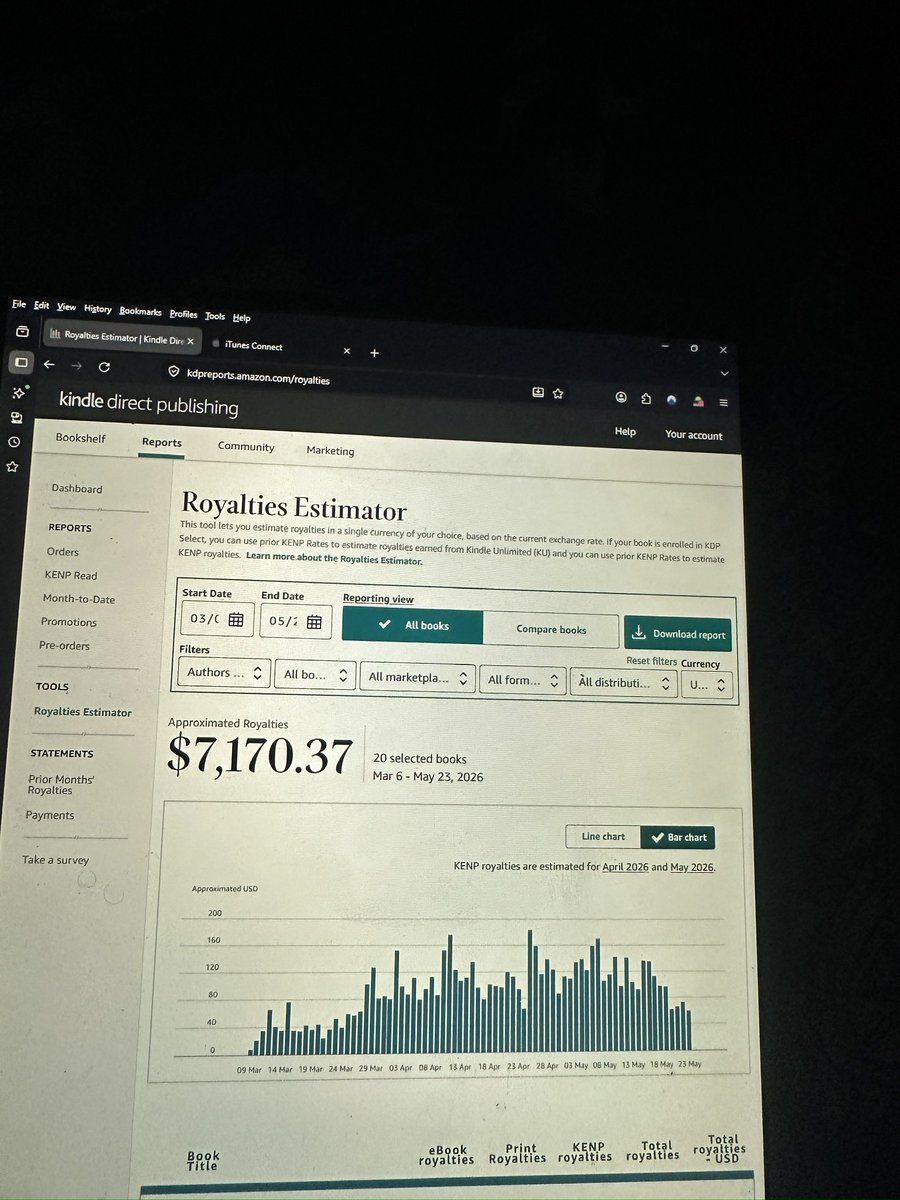Click the Help link in KDP header

pos(625,431)
